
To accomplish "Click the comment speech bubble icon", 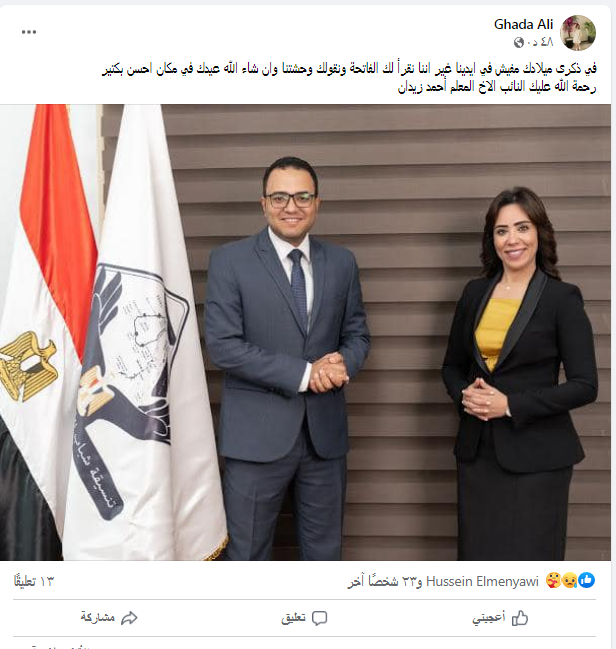I will (320, 618).
